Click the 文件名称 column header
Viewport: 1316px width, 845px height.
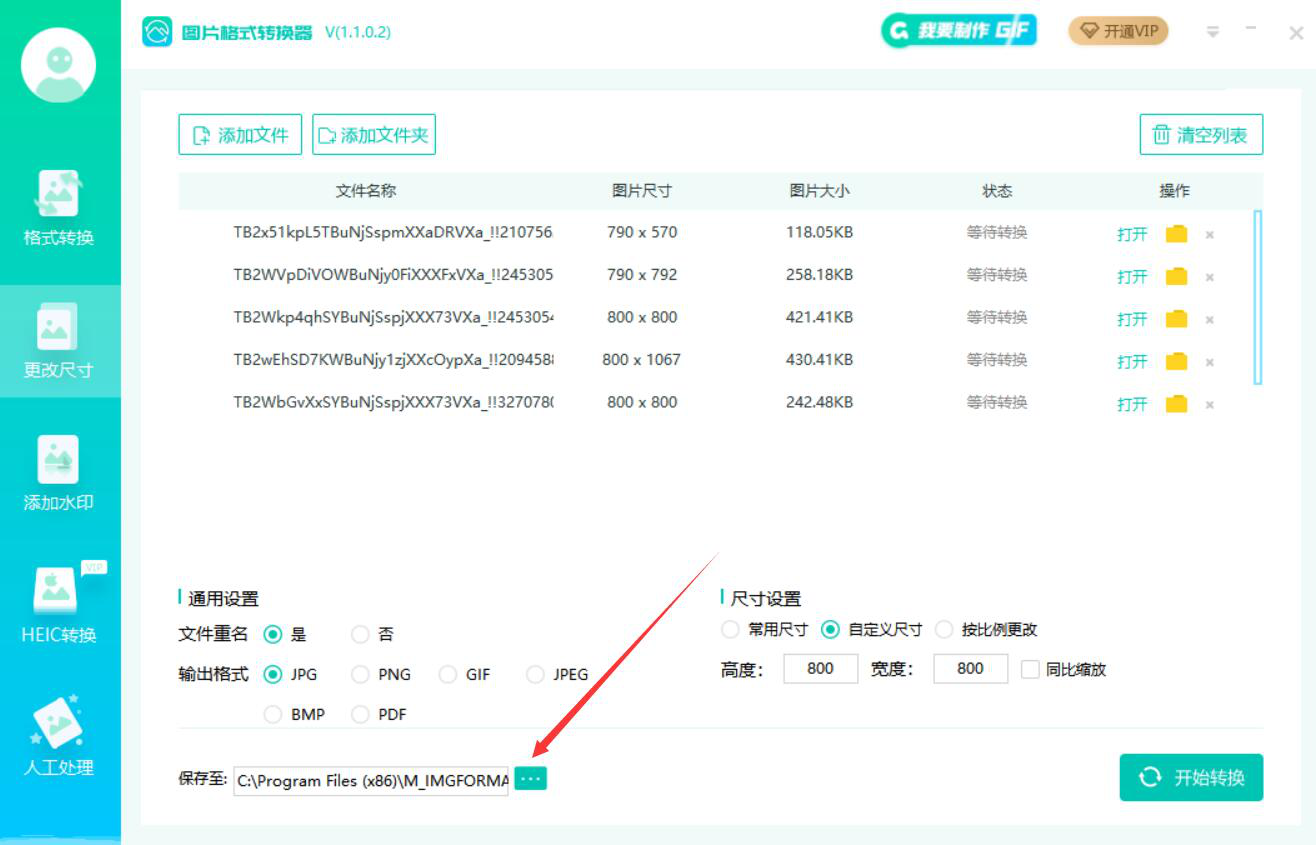(x=366, y=190)
